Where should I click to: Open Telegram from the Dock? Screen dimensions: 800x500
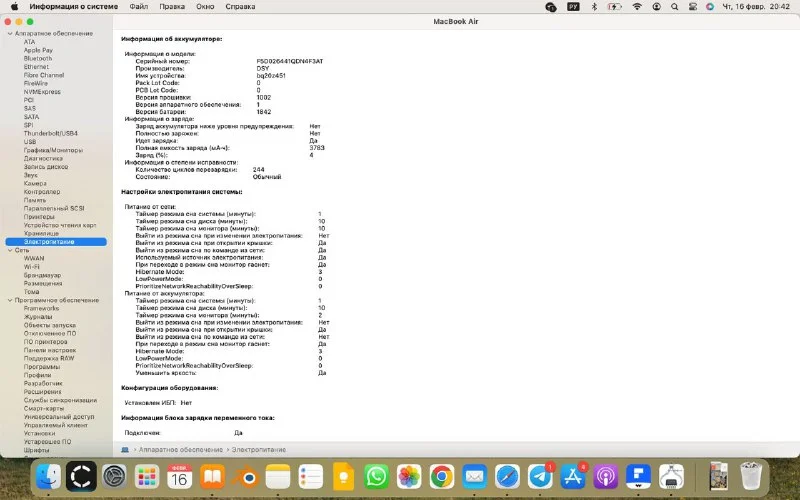pos(540,478)
